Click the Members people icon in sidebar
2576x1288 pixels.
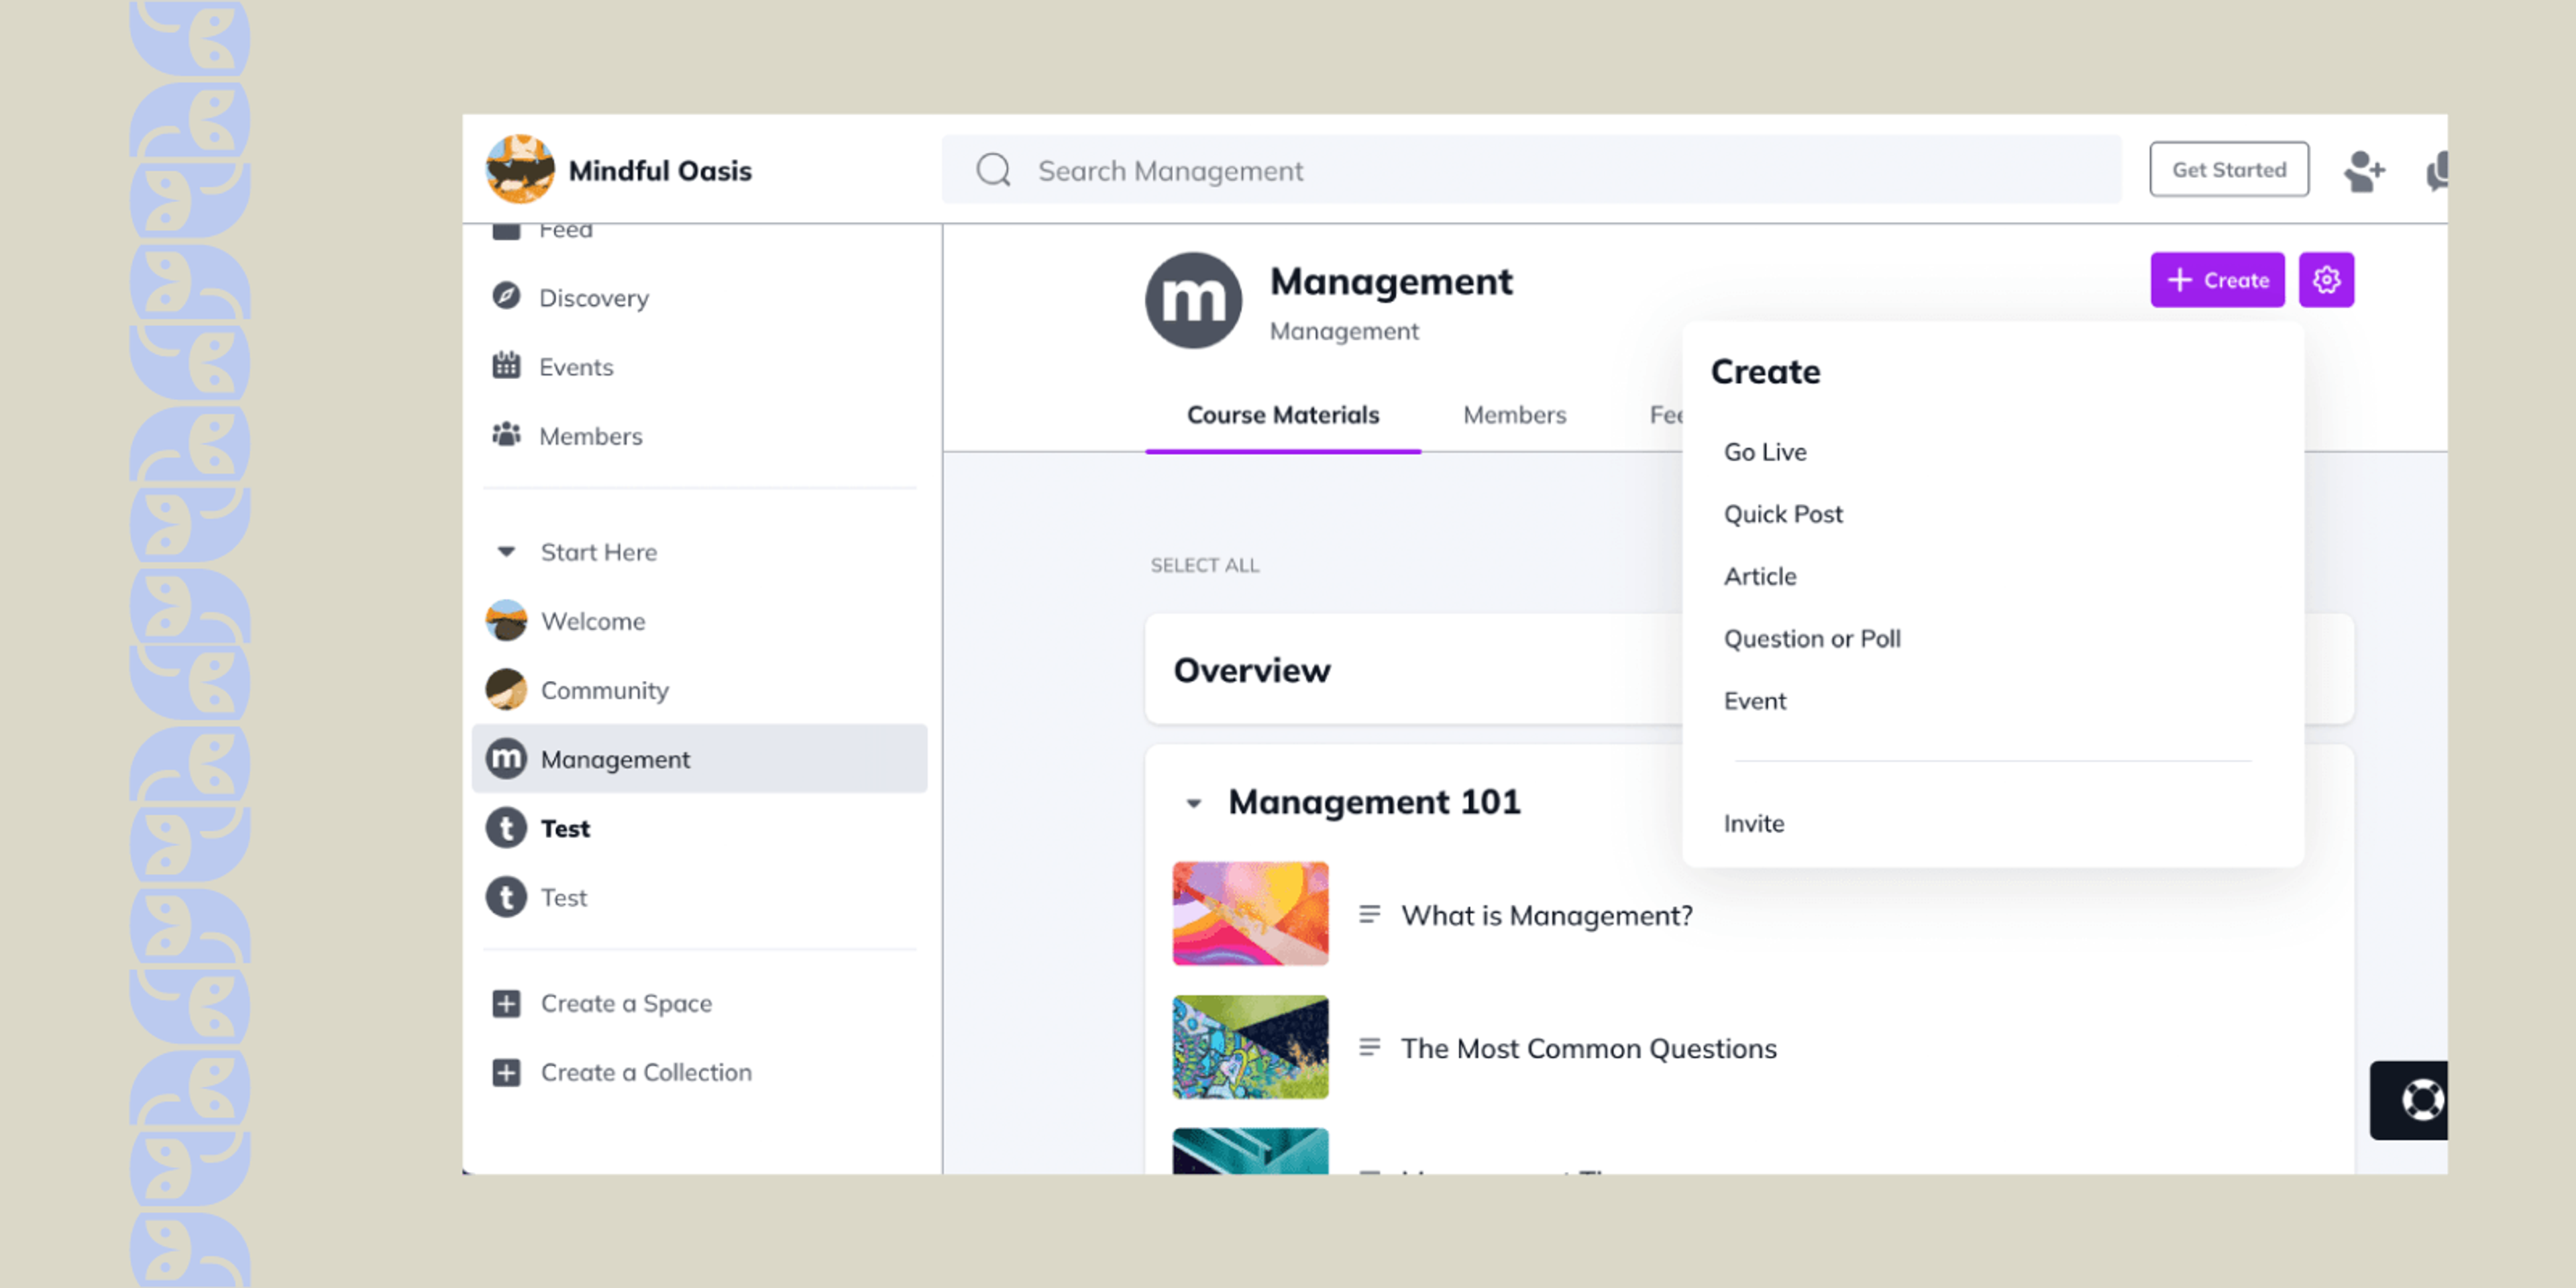(506, 435)
